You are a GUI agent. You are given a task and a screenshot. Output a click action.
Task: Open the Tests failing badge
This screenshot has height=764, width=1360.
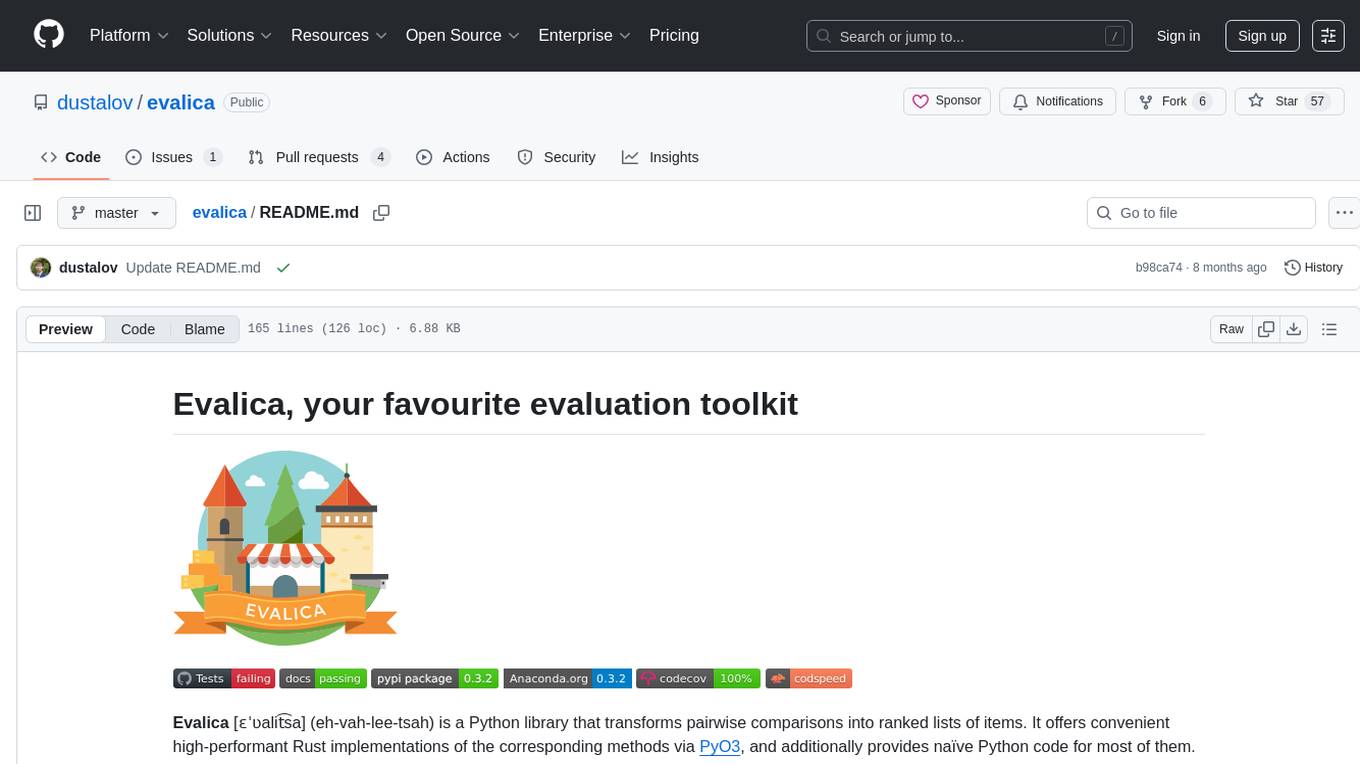point(224,678)
